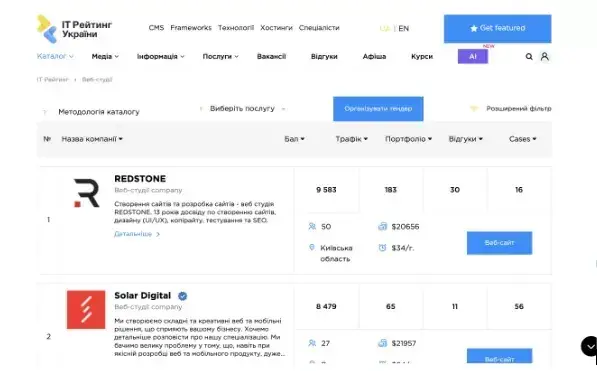Open the search magnifier icon
Screen dimensions: 597x371
point(529,57)
